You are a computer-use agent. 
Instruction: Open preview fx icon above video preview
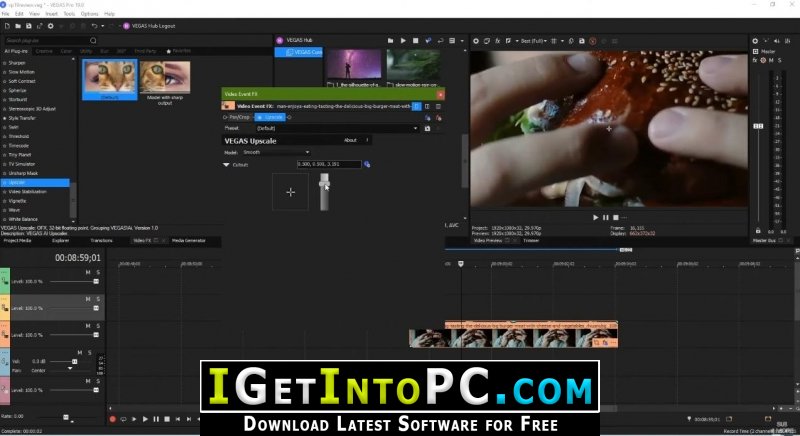497,41
